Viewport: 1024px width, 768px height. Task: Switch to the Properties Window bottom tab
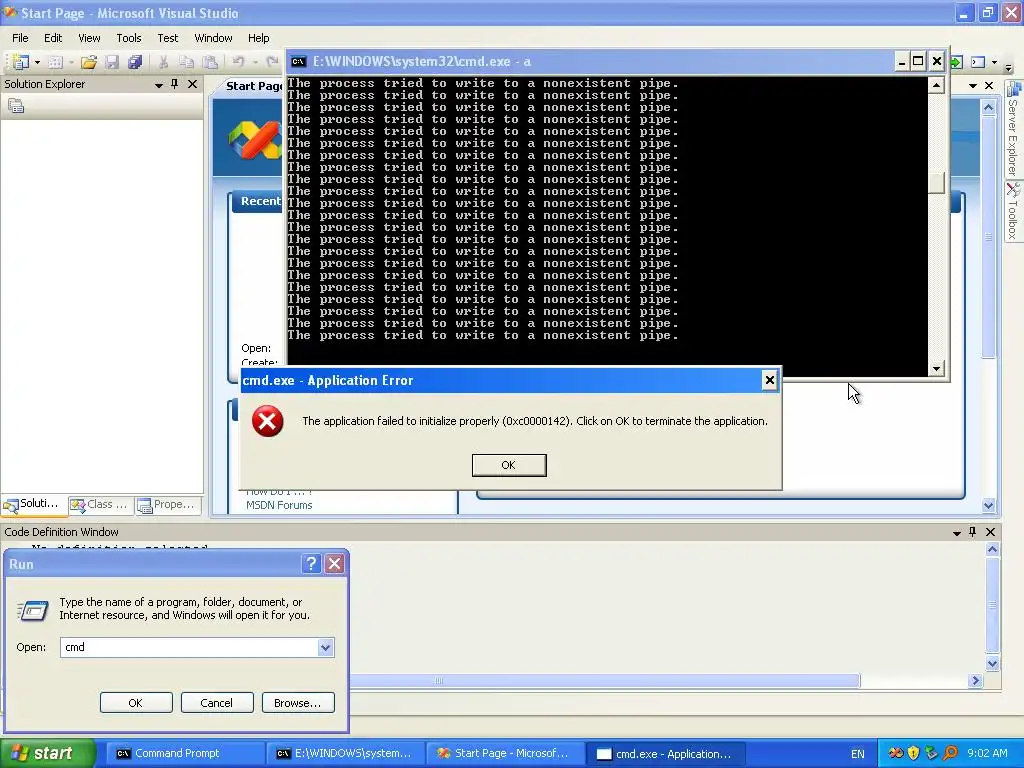coord(168,504)
